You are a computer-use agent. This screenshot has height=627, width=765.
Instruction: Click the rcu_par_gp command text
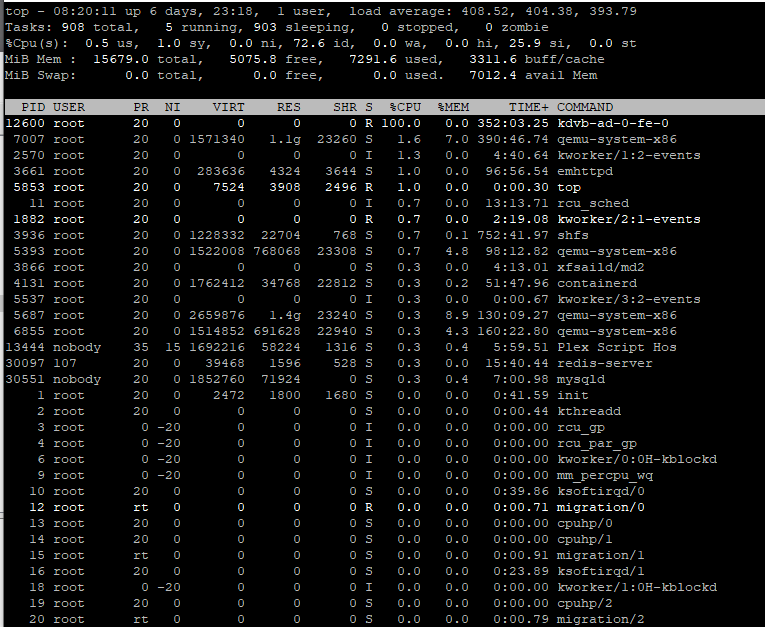597,444
